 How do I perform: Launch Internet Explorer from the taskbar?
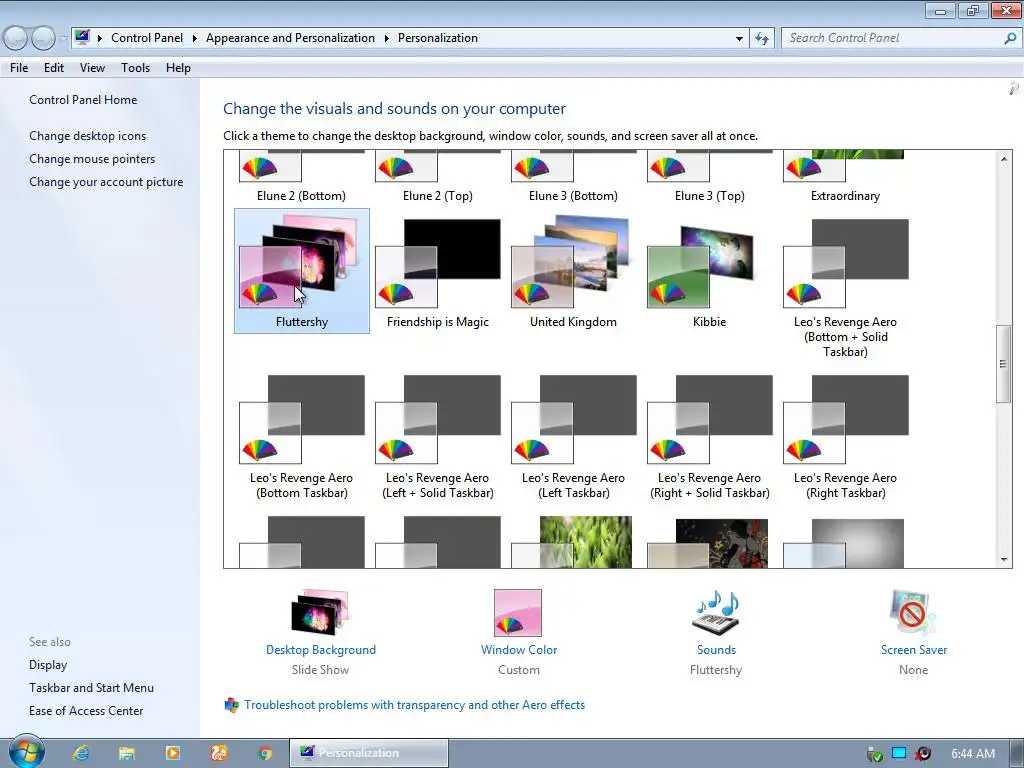click(81, 753)
